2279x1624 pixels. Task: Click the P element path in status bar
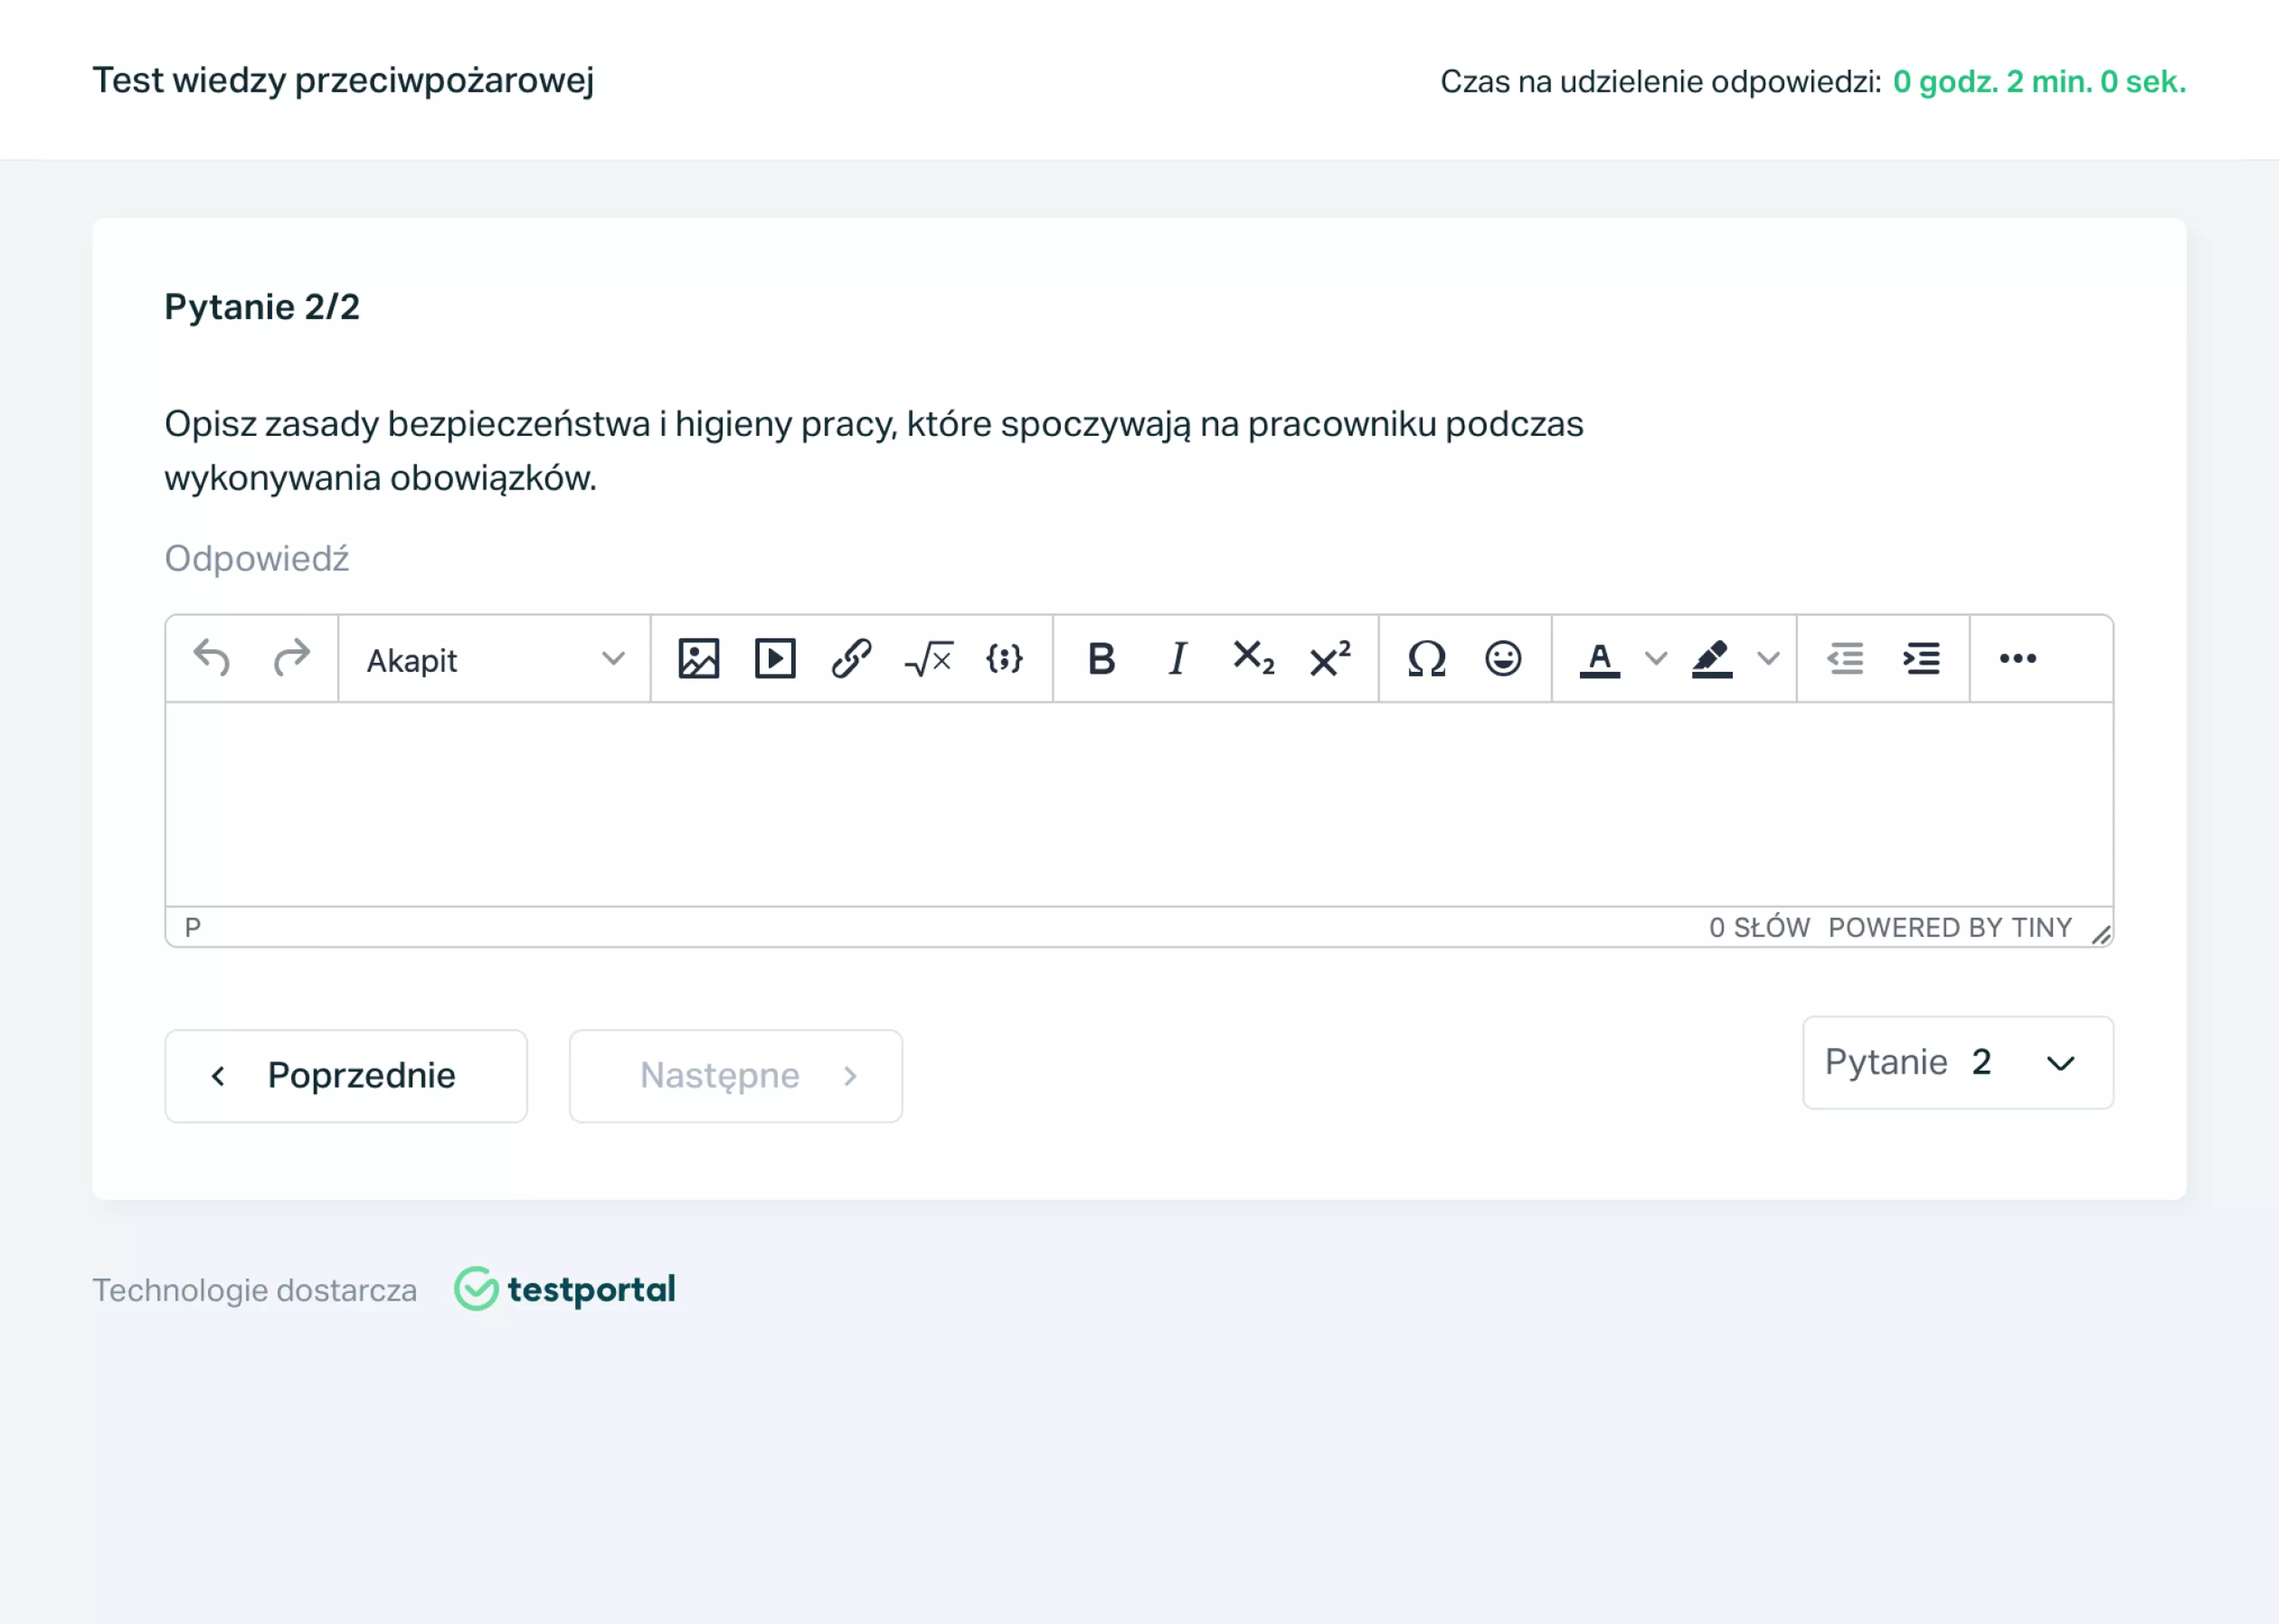click(x=193, y=928)
